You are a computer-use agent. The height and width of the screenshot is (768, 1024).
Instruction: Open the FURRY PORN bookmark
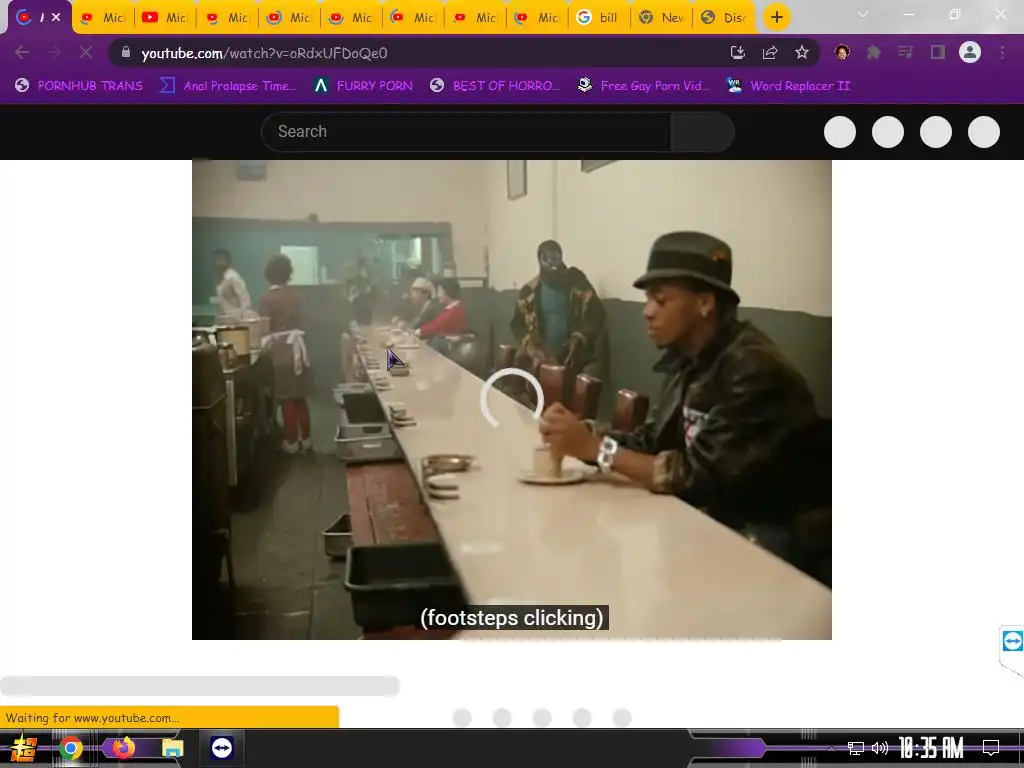[x=363, y=86]
